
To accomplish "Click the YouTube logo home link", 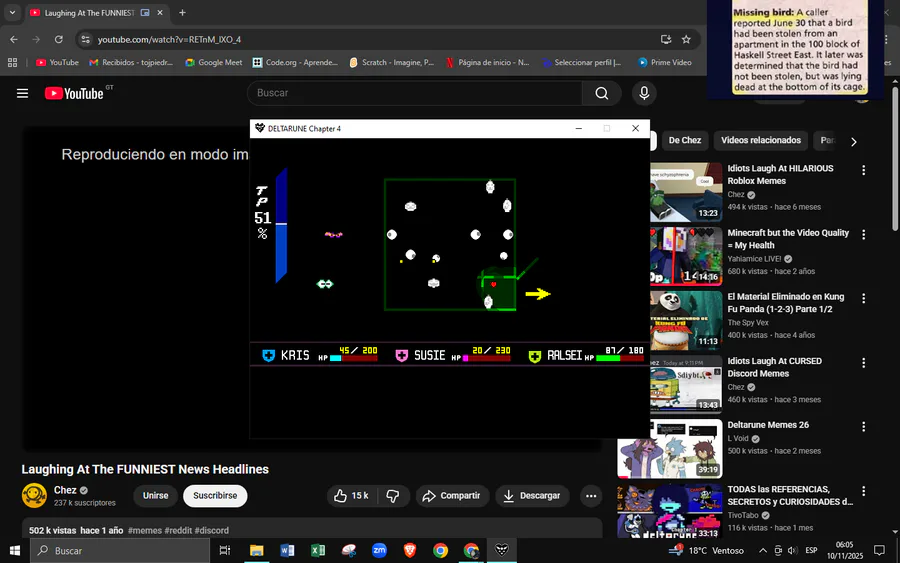I will (75, 93).
